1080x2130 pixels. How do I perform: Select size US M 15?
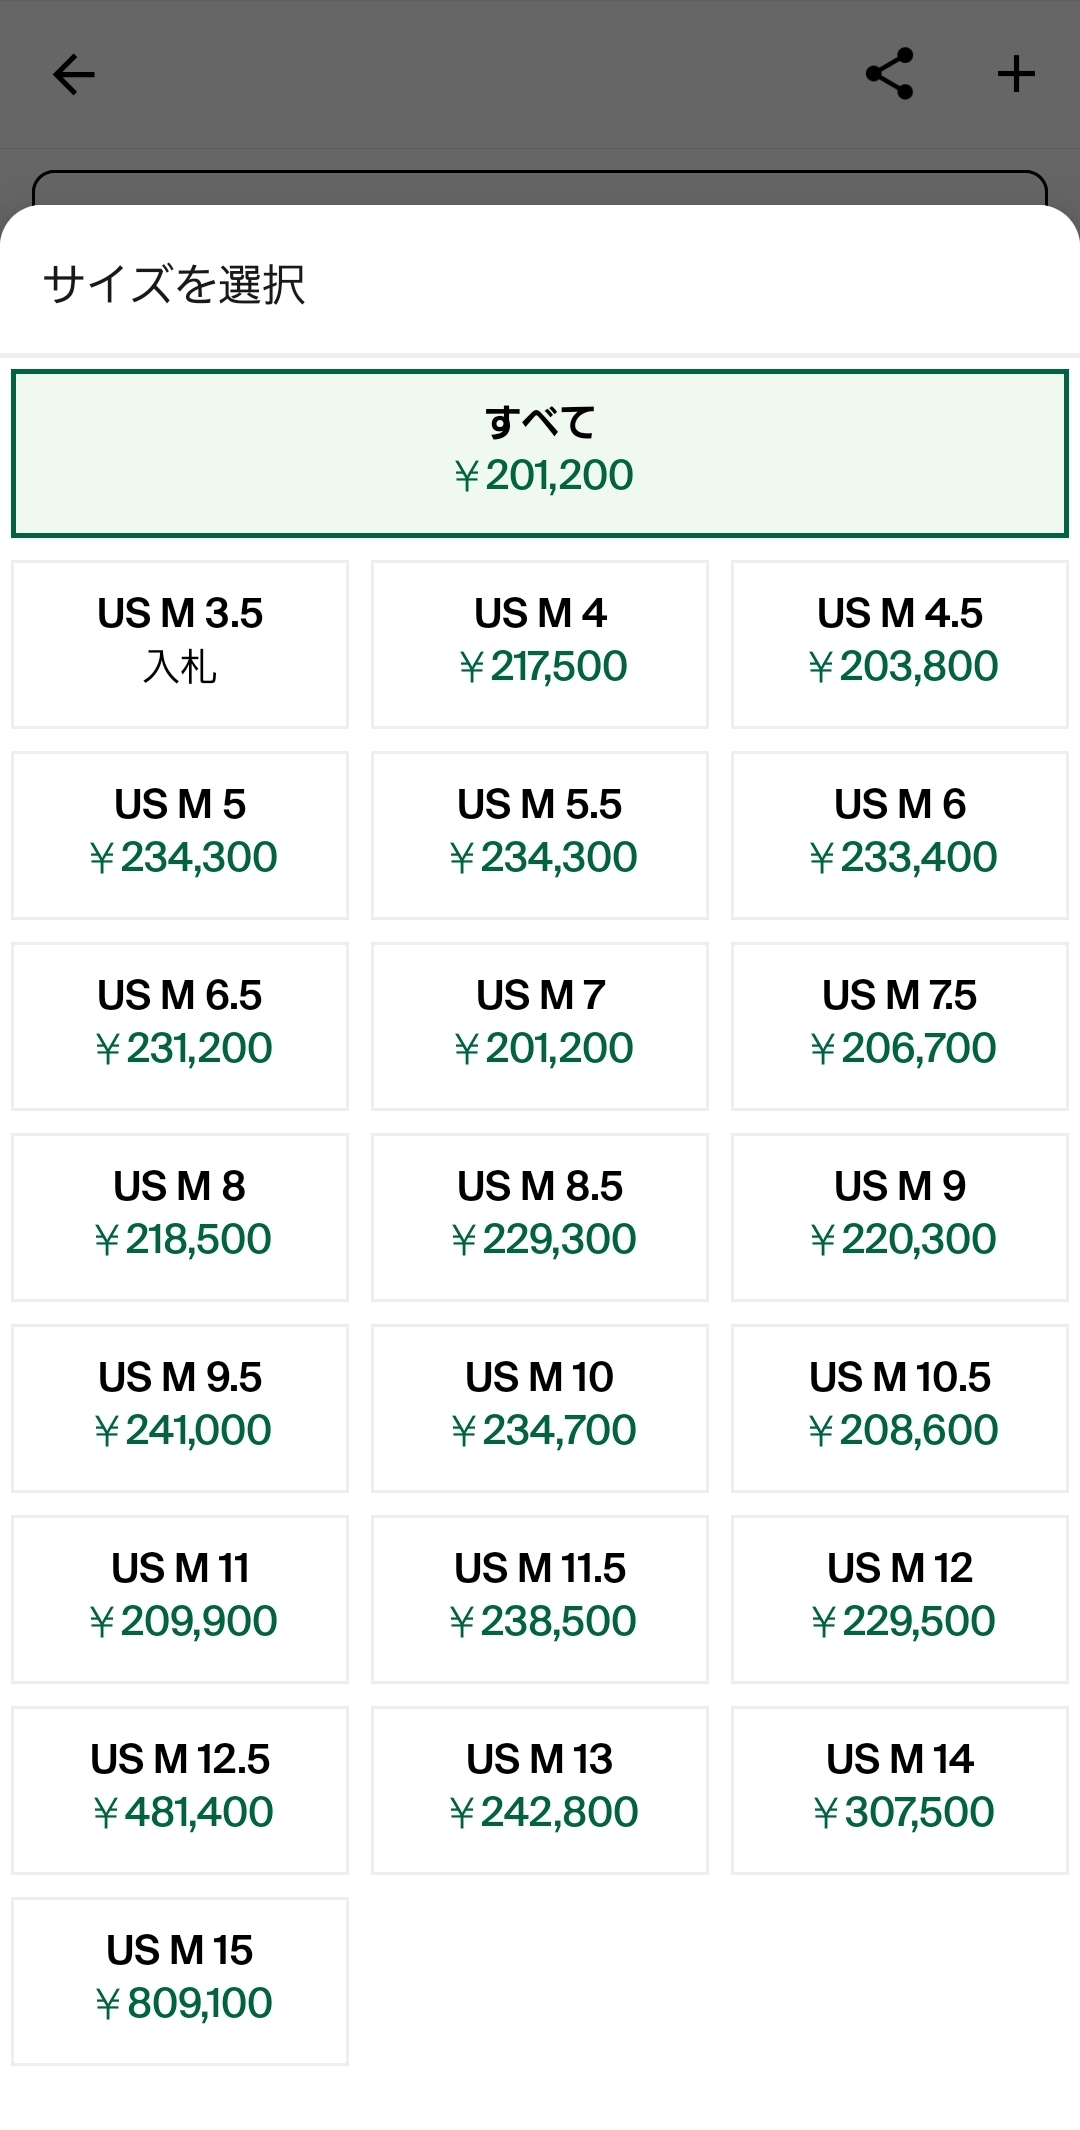(x=180, y=1981)
